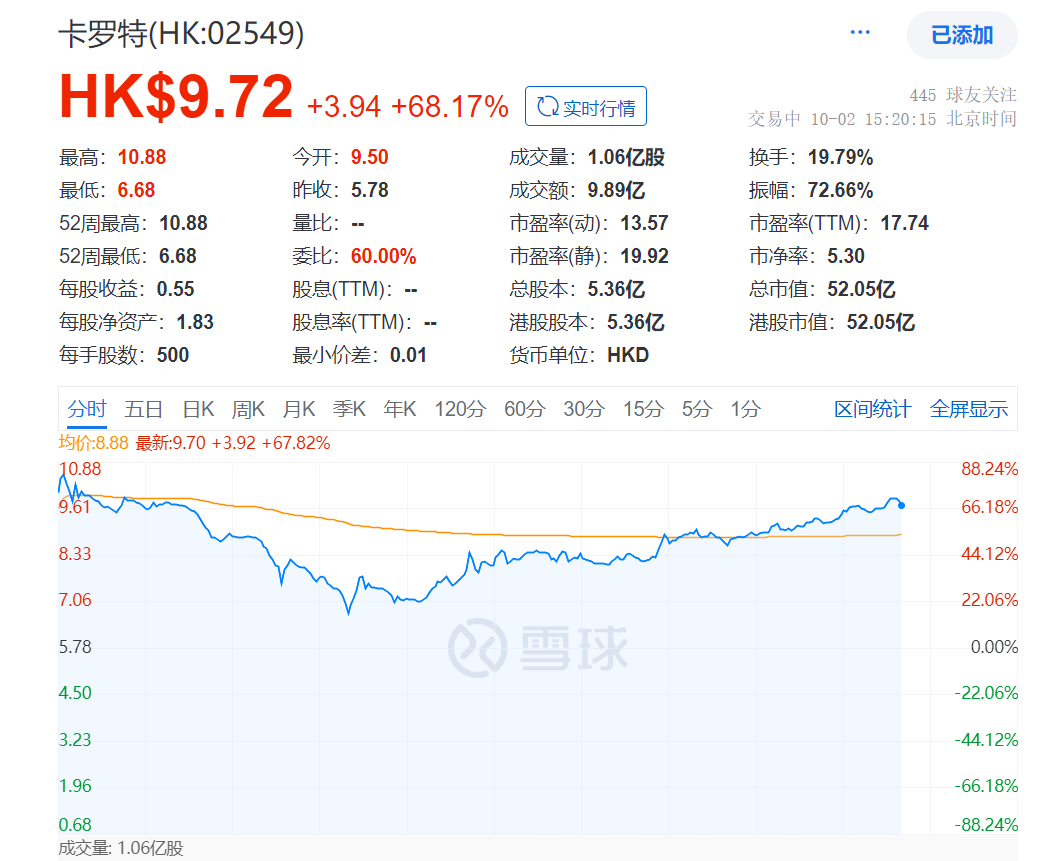The image size is (1062, 861).
Task: Open the 5分 interval chart
Action: [x=697, y=409]
